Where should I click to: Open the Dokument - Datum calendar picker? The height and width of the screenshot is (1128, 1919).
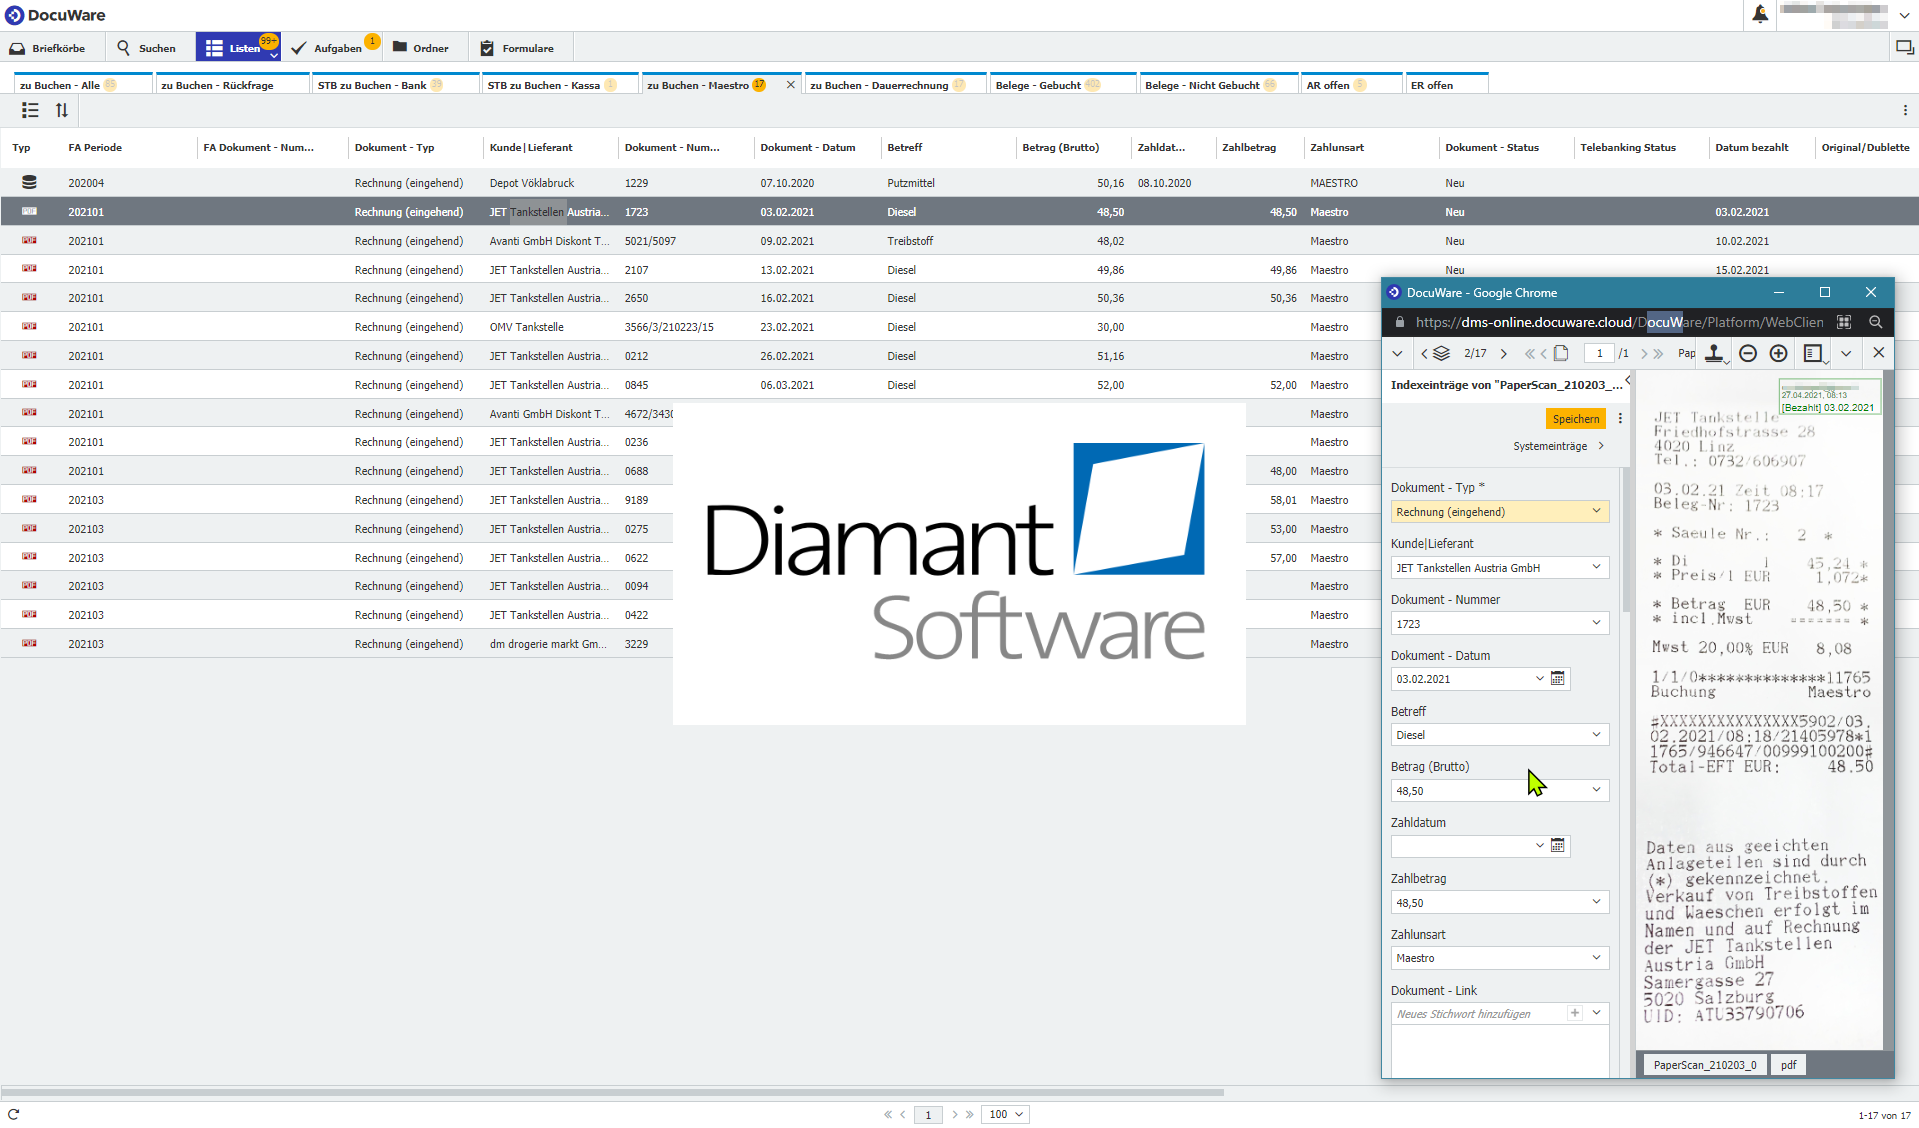click(1557, 679)
